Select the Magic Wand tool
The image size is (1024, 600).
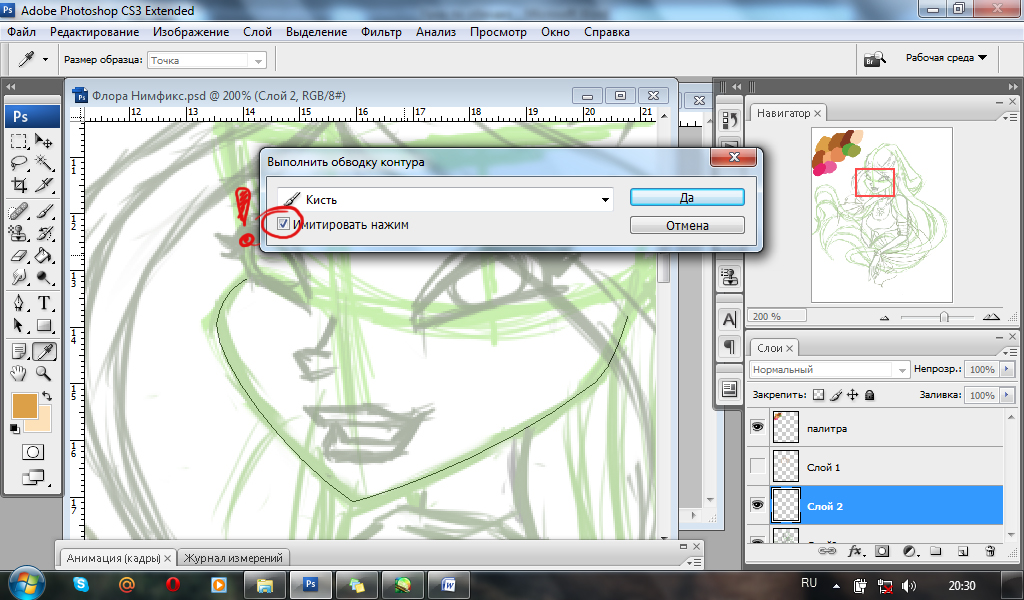(x=44, y=163)
